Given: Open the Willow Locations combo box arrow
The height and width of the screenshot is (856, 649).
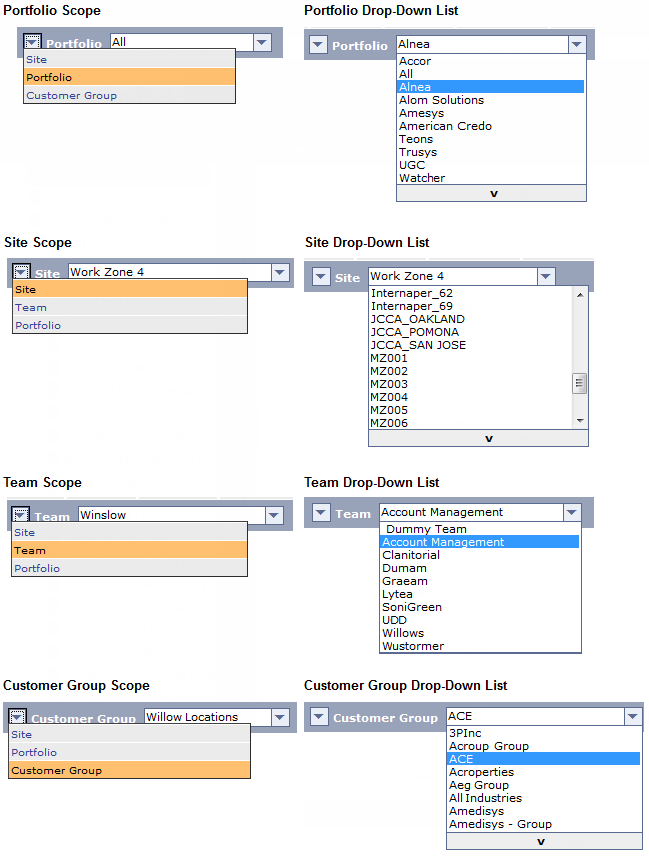Looking at the screenshot, I should 280,717.
